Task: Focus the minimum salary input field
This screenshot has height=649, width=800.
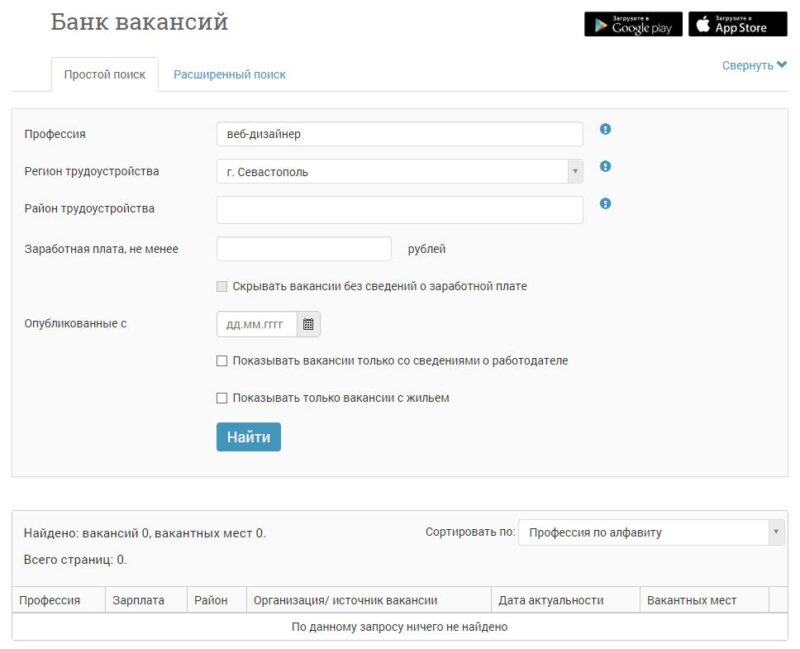Action: [x=303, y=249]
